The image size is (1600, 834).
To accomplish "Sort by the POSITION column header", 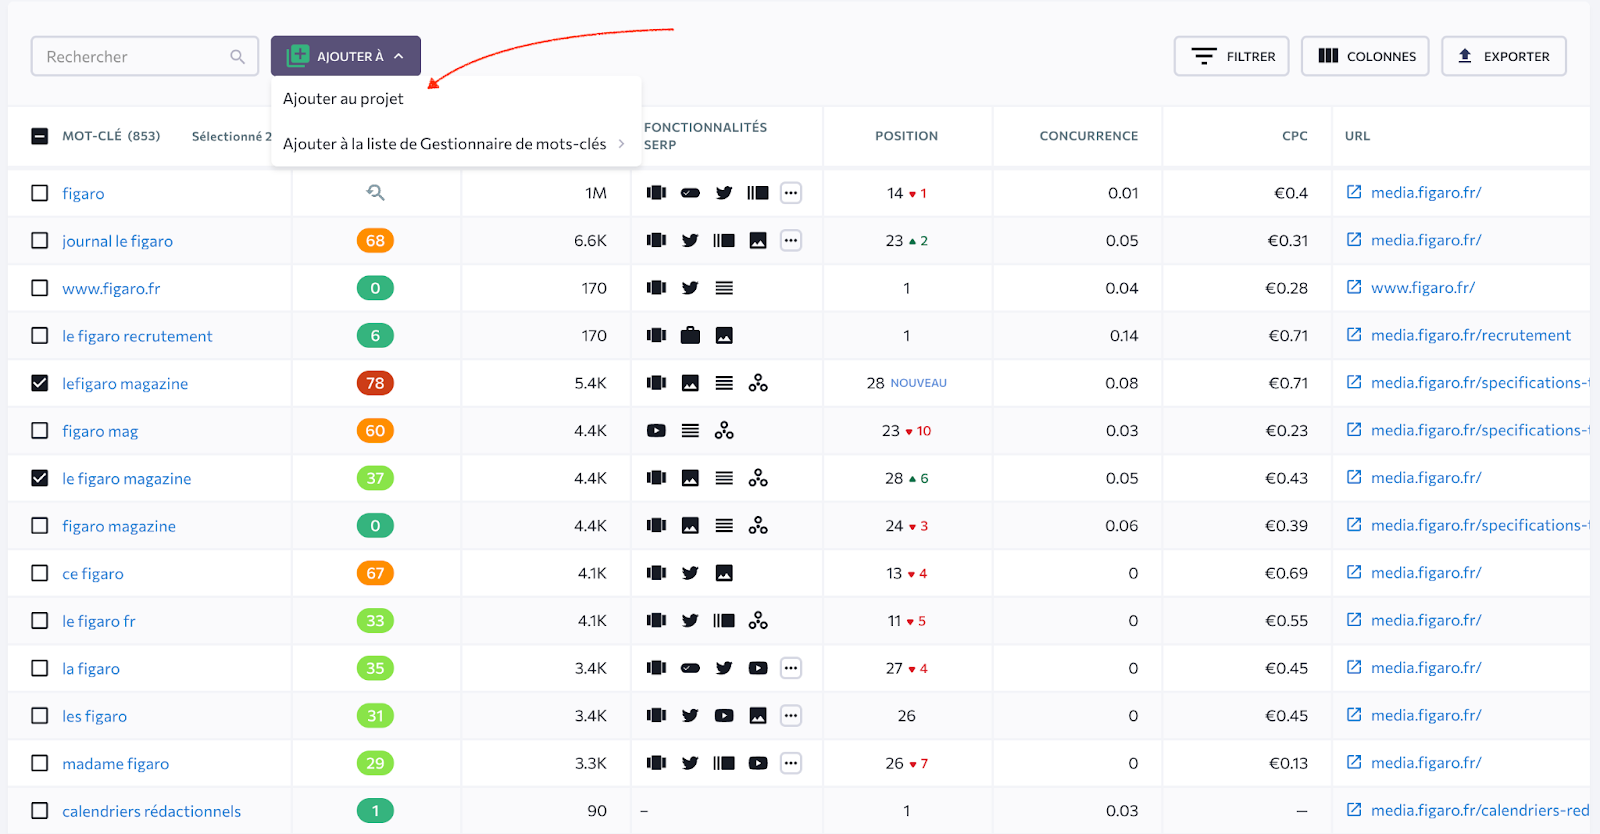I will [906, 136].
